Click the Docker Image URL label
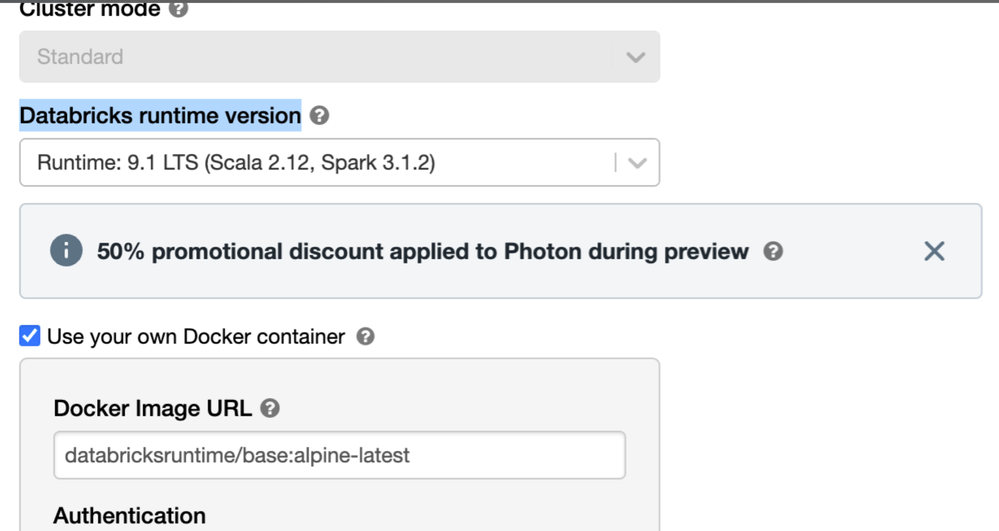 [152, 408]
